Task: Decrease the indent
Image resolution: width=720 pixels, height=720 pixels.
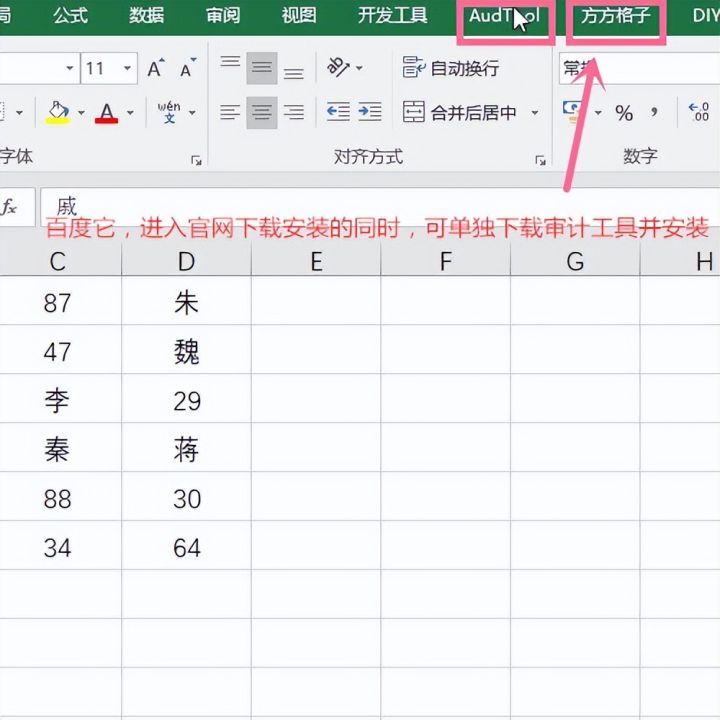Action: pos(338,112)
